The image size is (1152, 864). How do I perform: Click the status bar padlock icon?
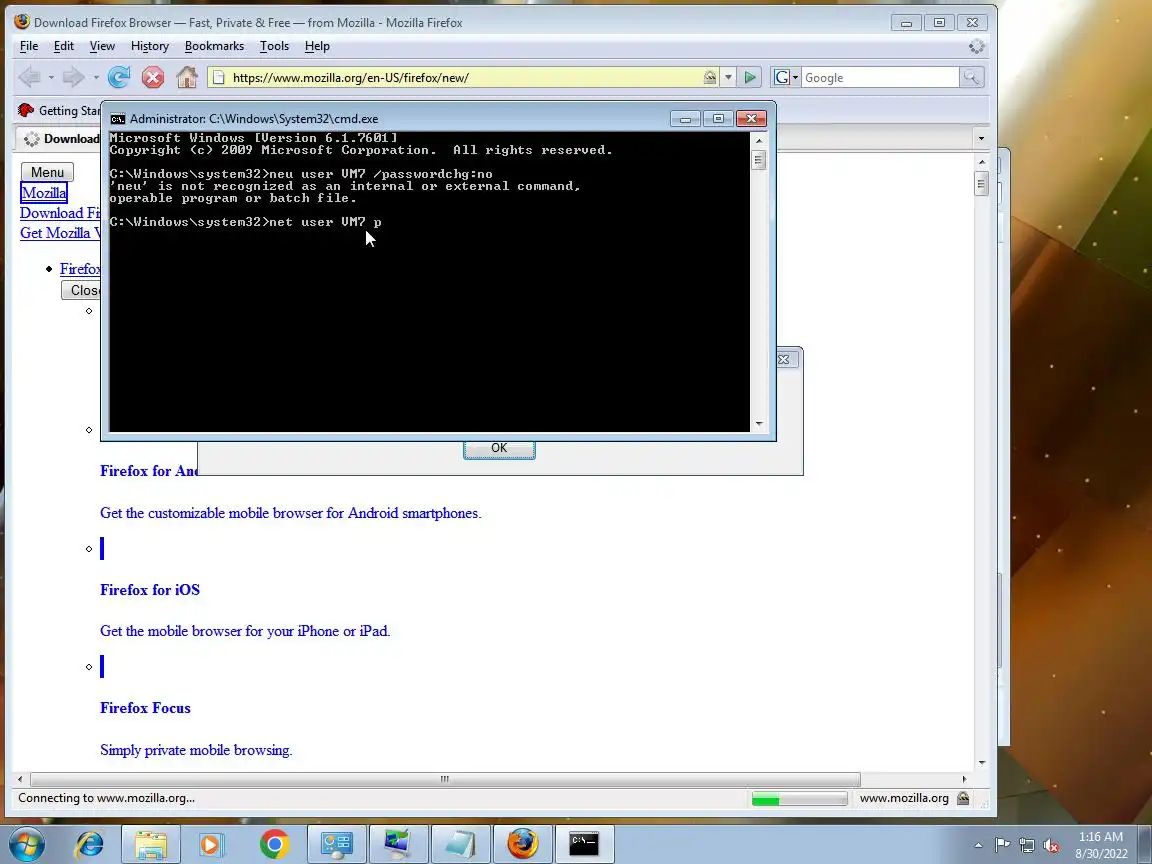[963, 798]
